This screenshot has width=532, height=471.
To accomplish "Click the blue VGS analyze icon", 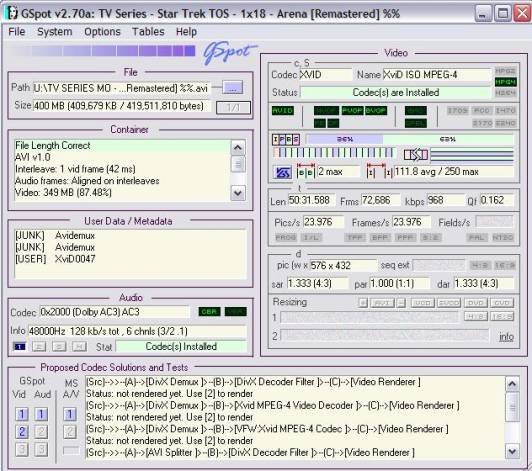I will pos(282,172).
